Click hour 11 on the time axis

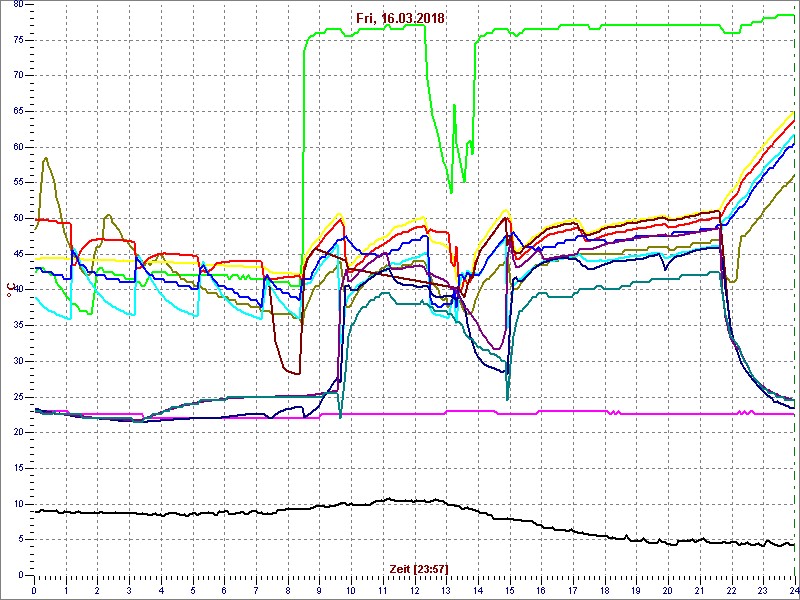coord(383,588)
